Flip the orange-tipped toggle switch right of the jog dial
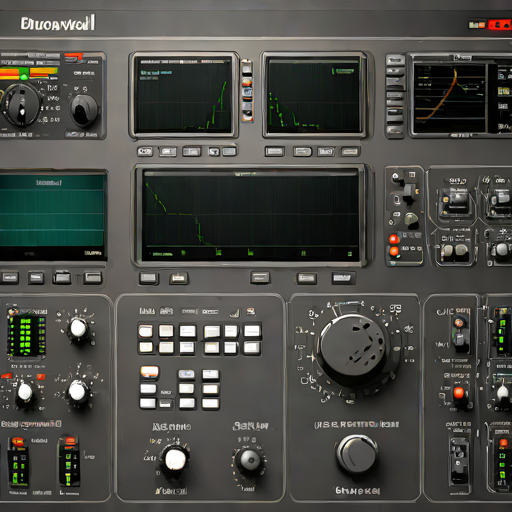 (x=460, y=333)
